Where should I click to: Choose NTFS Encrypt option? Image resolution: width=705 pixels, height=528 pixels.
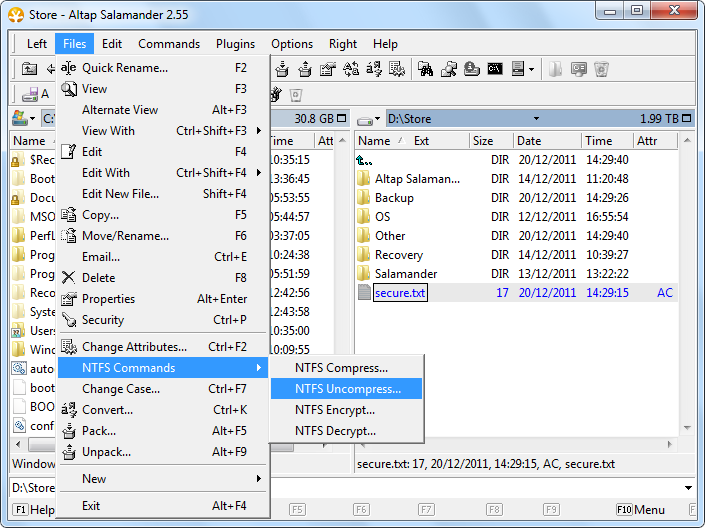(347, 410)
